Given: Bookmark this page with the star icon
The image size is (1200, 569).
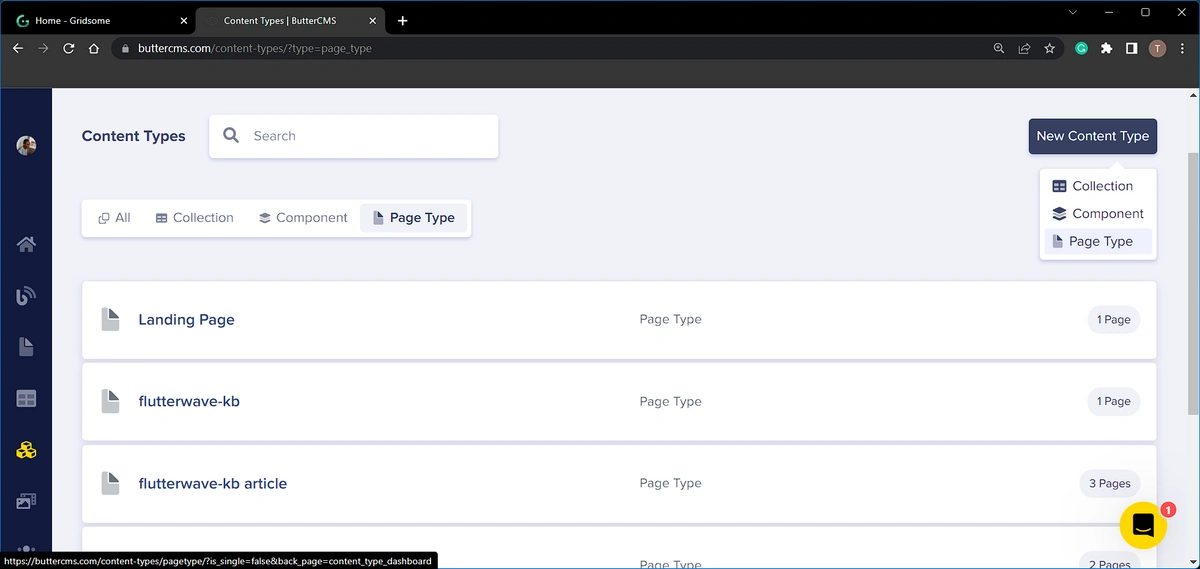Looking at the screenshot, I should point(1050,48).
